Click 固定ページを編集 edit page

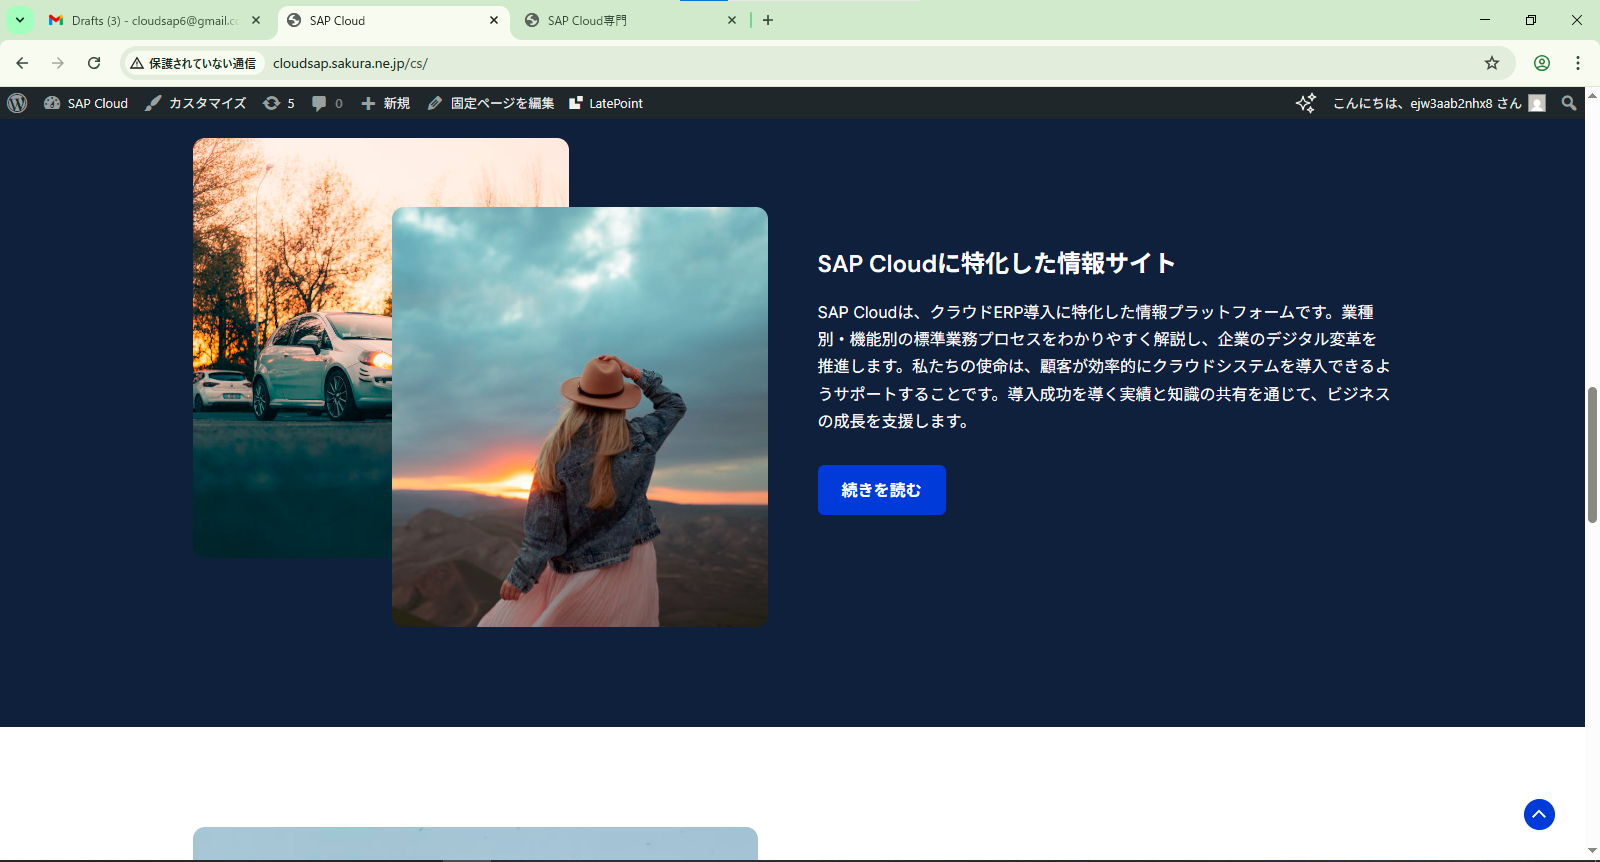point(491,103)
